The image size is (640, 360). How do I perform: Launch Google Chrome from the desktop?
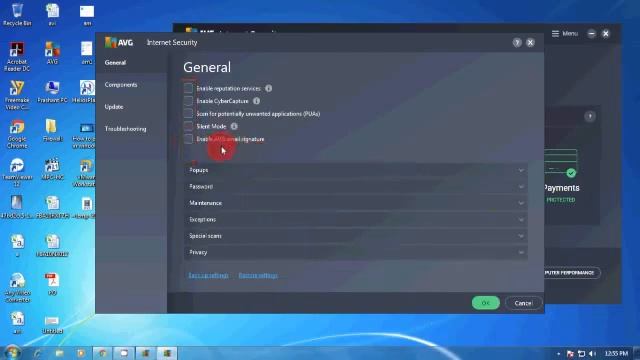click(17, 134)
